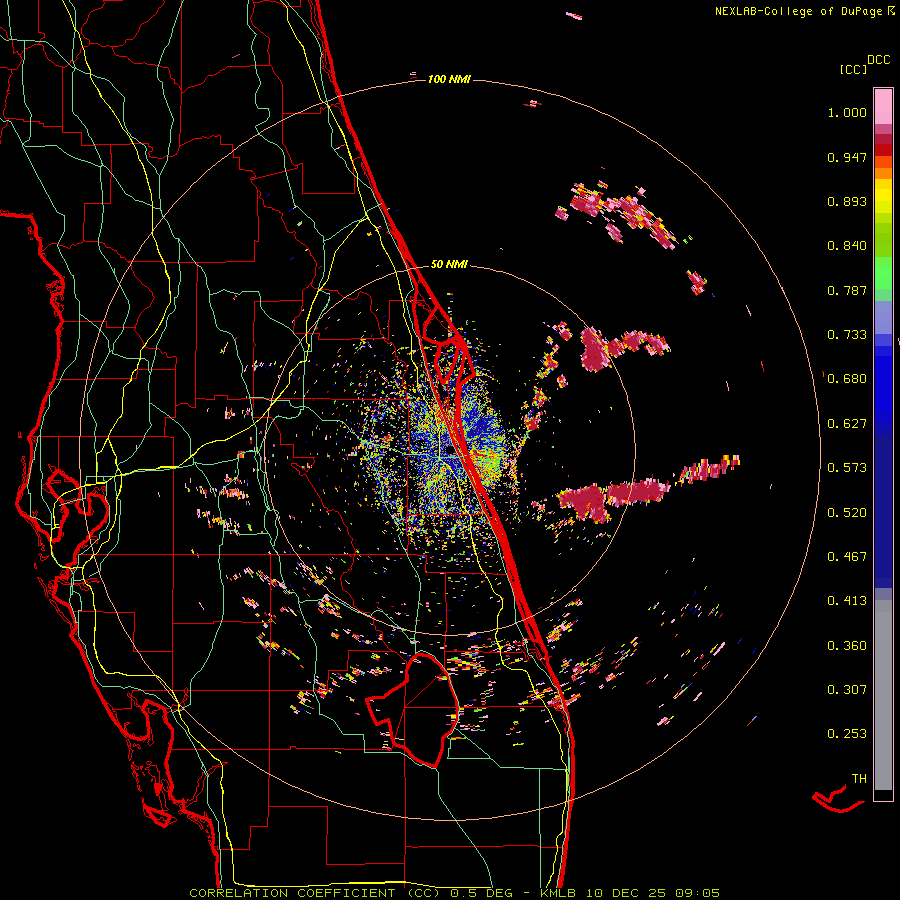Viewport: 900px width, 900px height.
Task: Click the 0.307 color scale value
Action: (847, 690)
